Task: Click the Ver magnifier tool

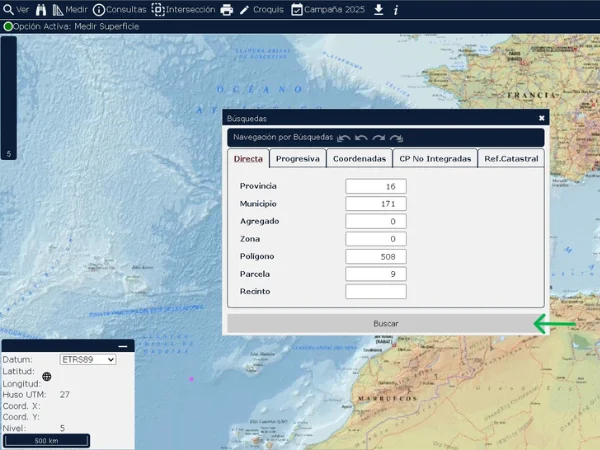Action: point(15,9)
